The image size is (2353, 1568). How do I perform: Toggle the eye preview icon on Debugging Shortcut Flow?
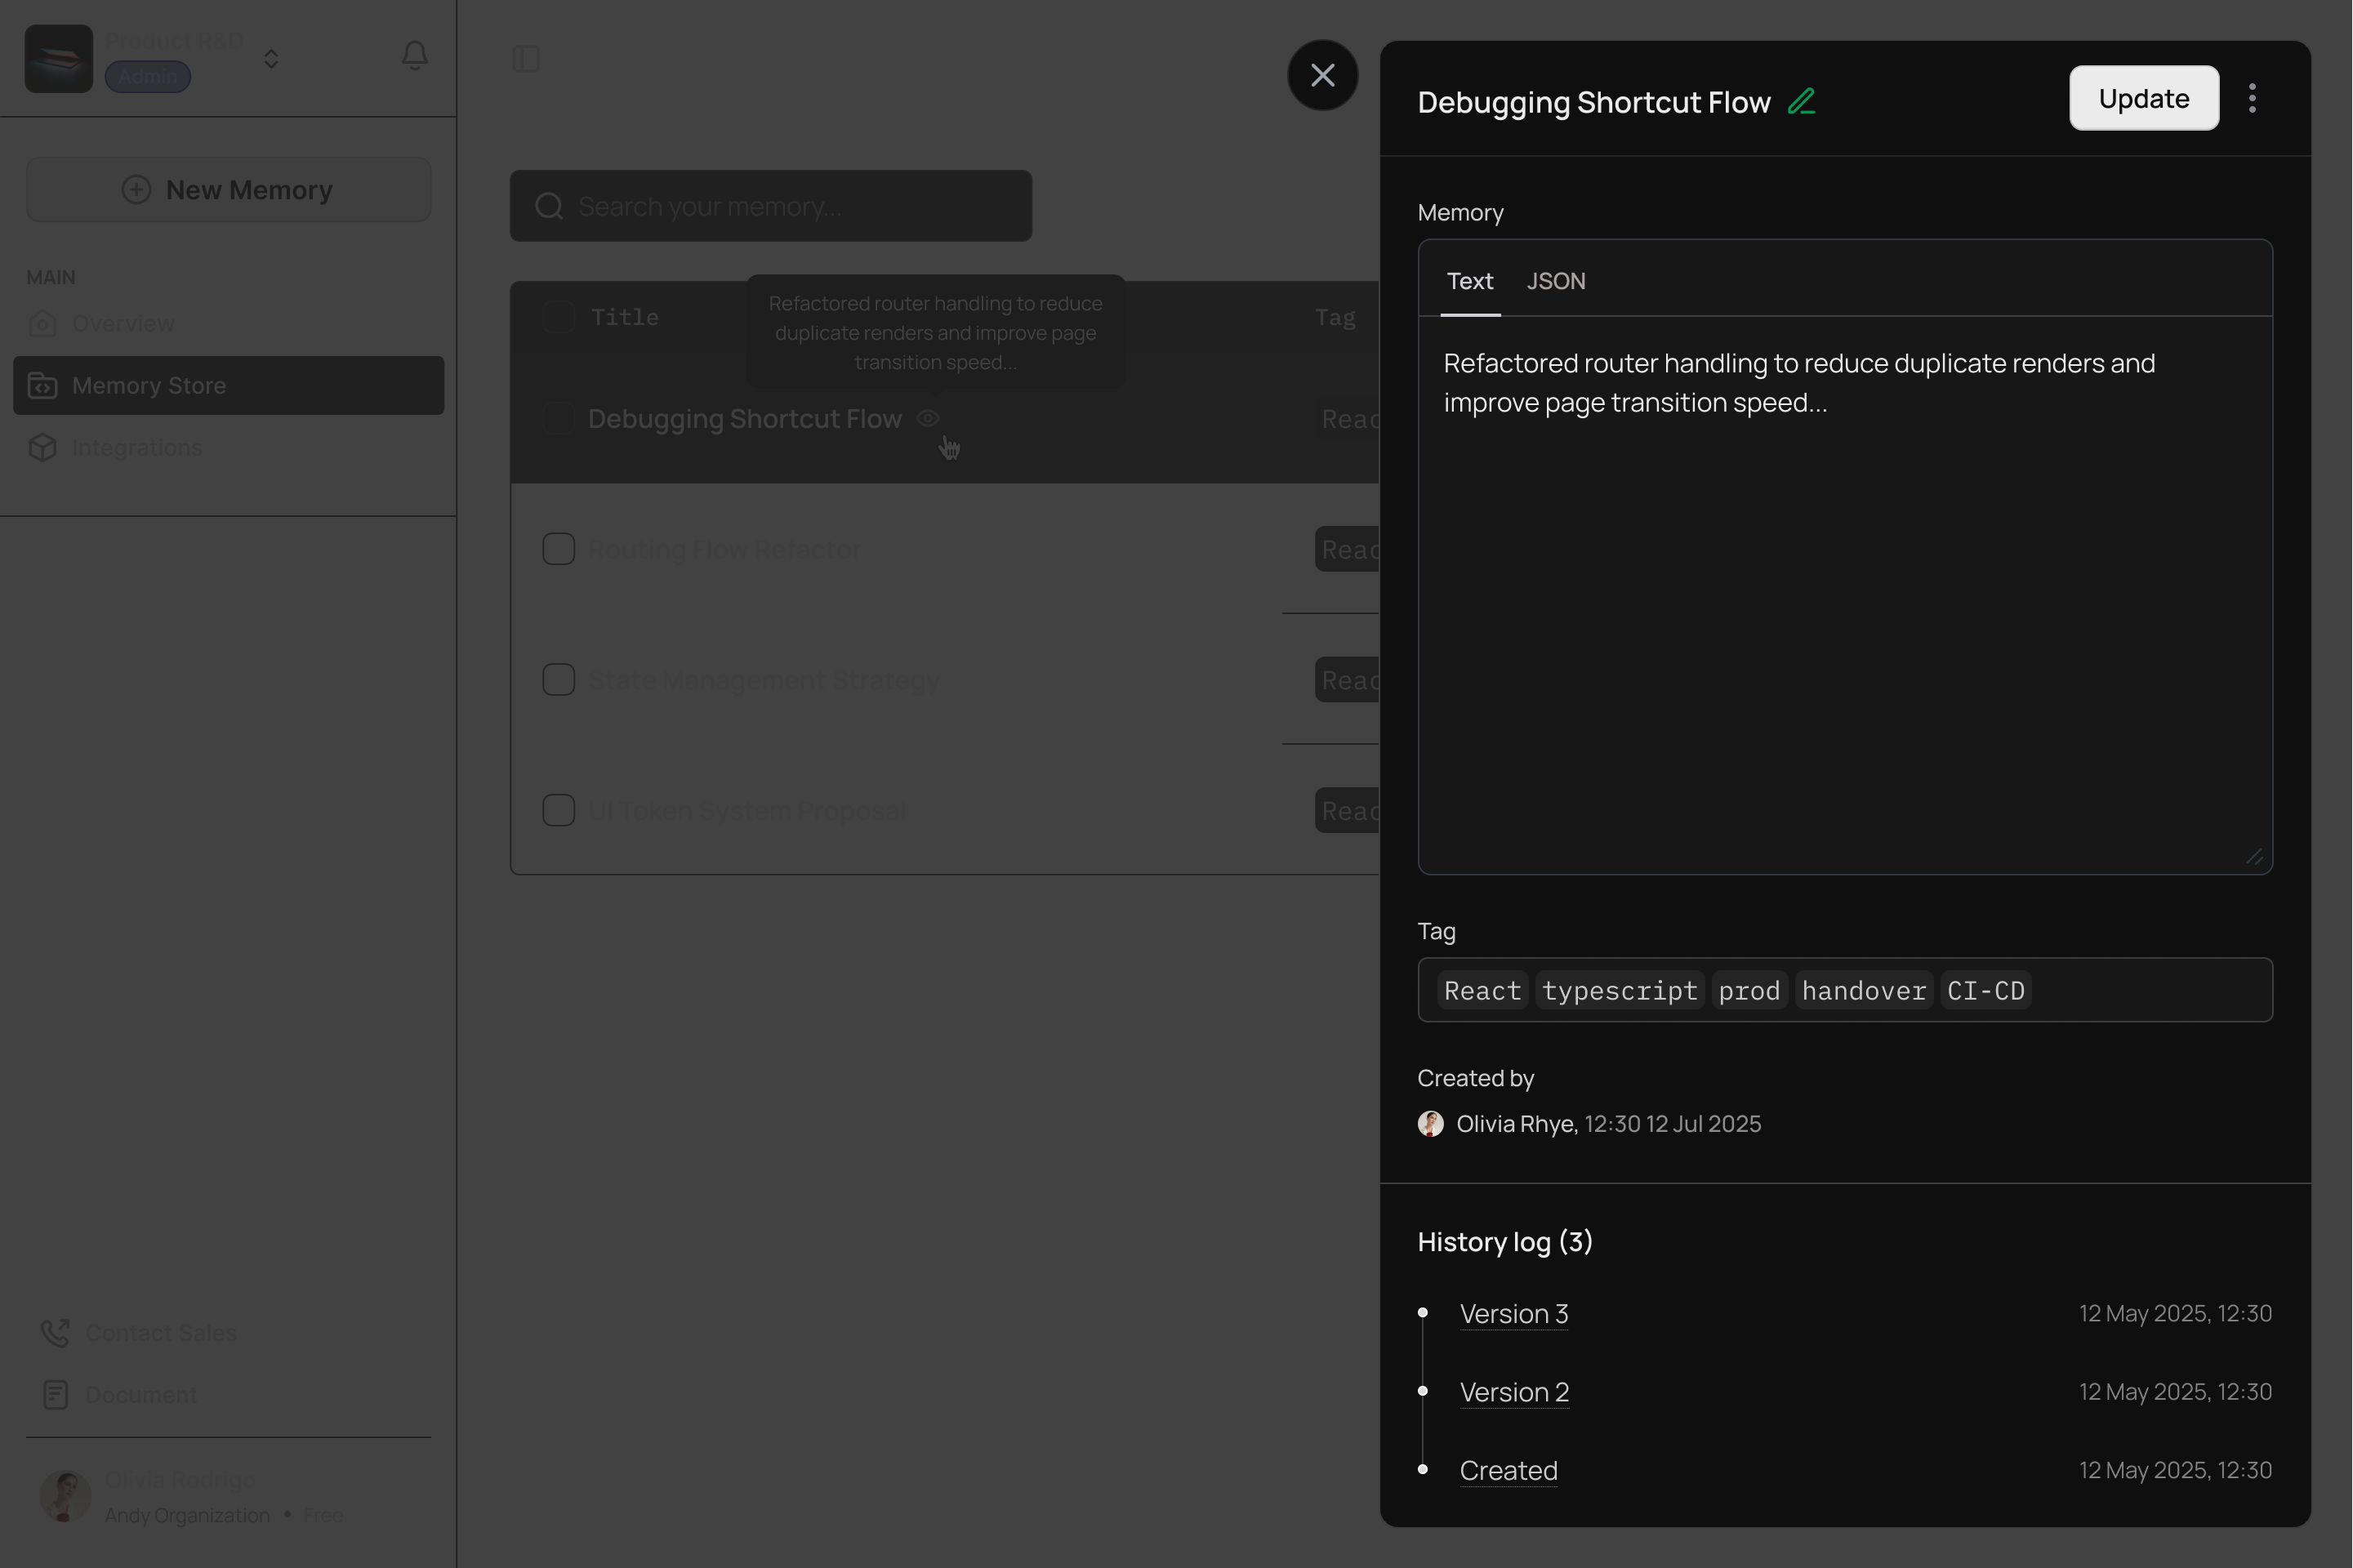tap(928, 418)
